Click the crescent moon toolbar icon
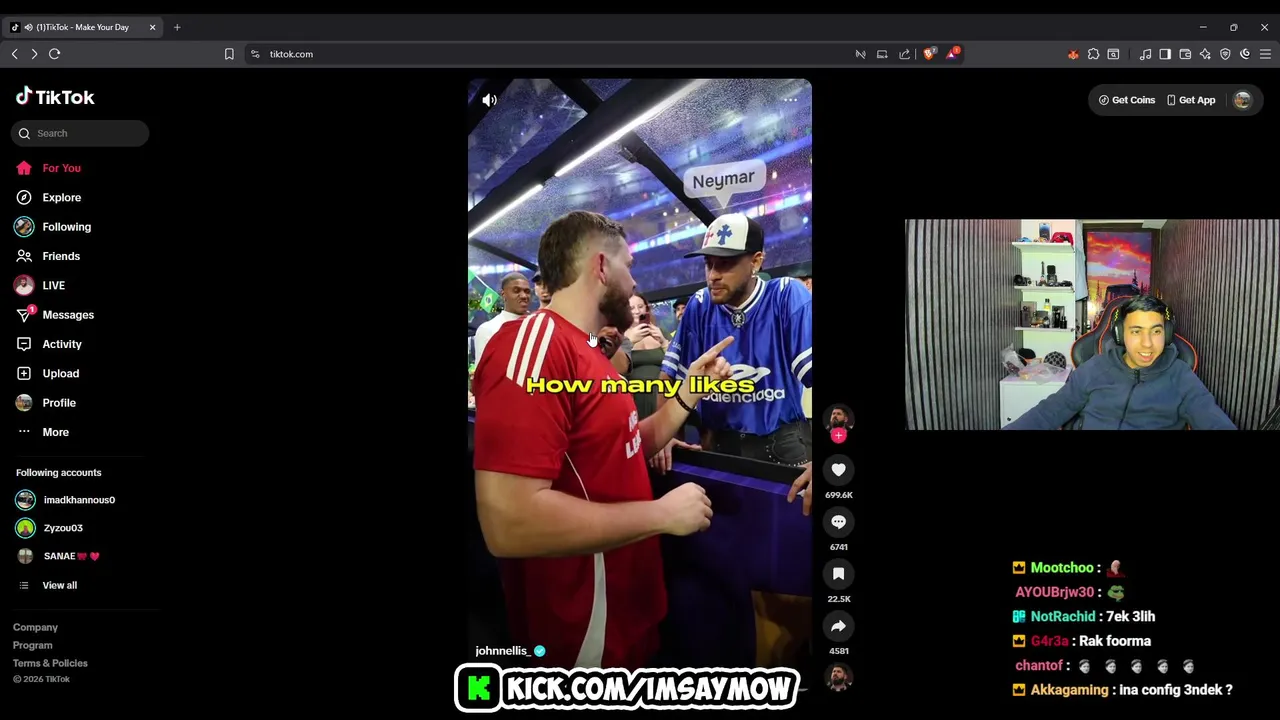1280x720 pixels. (1245, 54)
